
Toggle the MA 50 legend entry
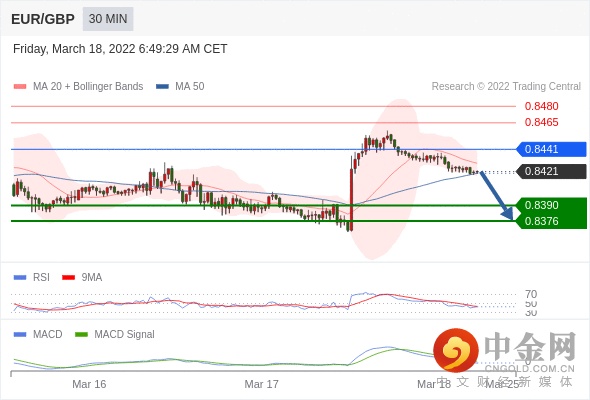click(x=180, y=87)
